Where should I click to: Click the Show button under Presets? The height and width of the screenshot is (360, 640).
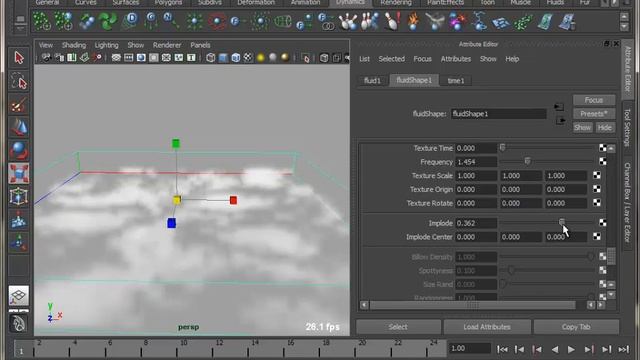(x=582, y=128)
